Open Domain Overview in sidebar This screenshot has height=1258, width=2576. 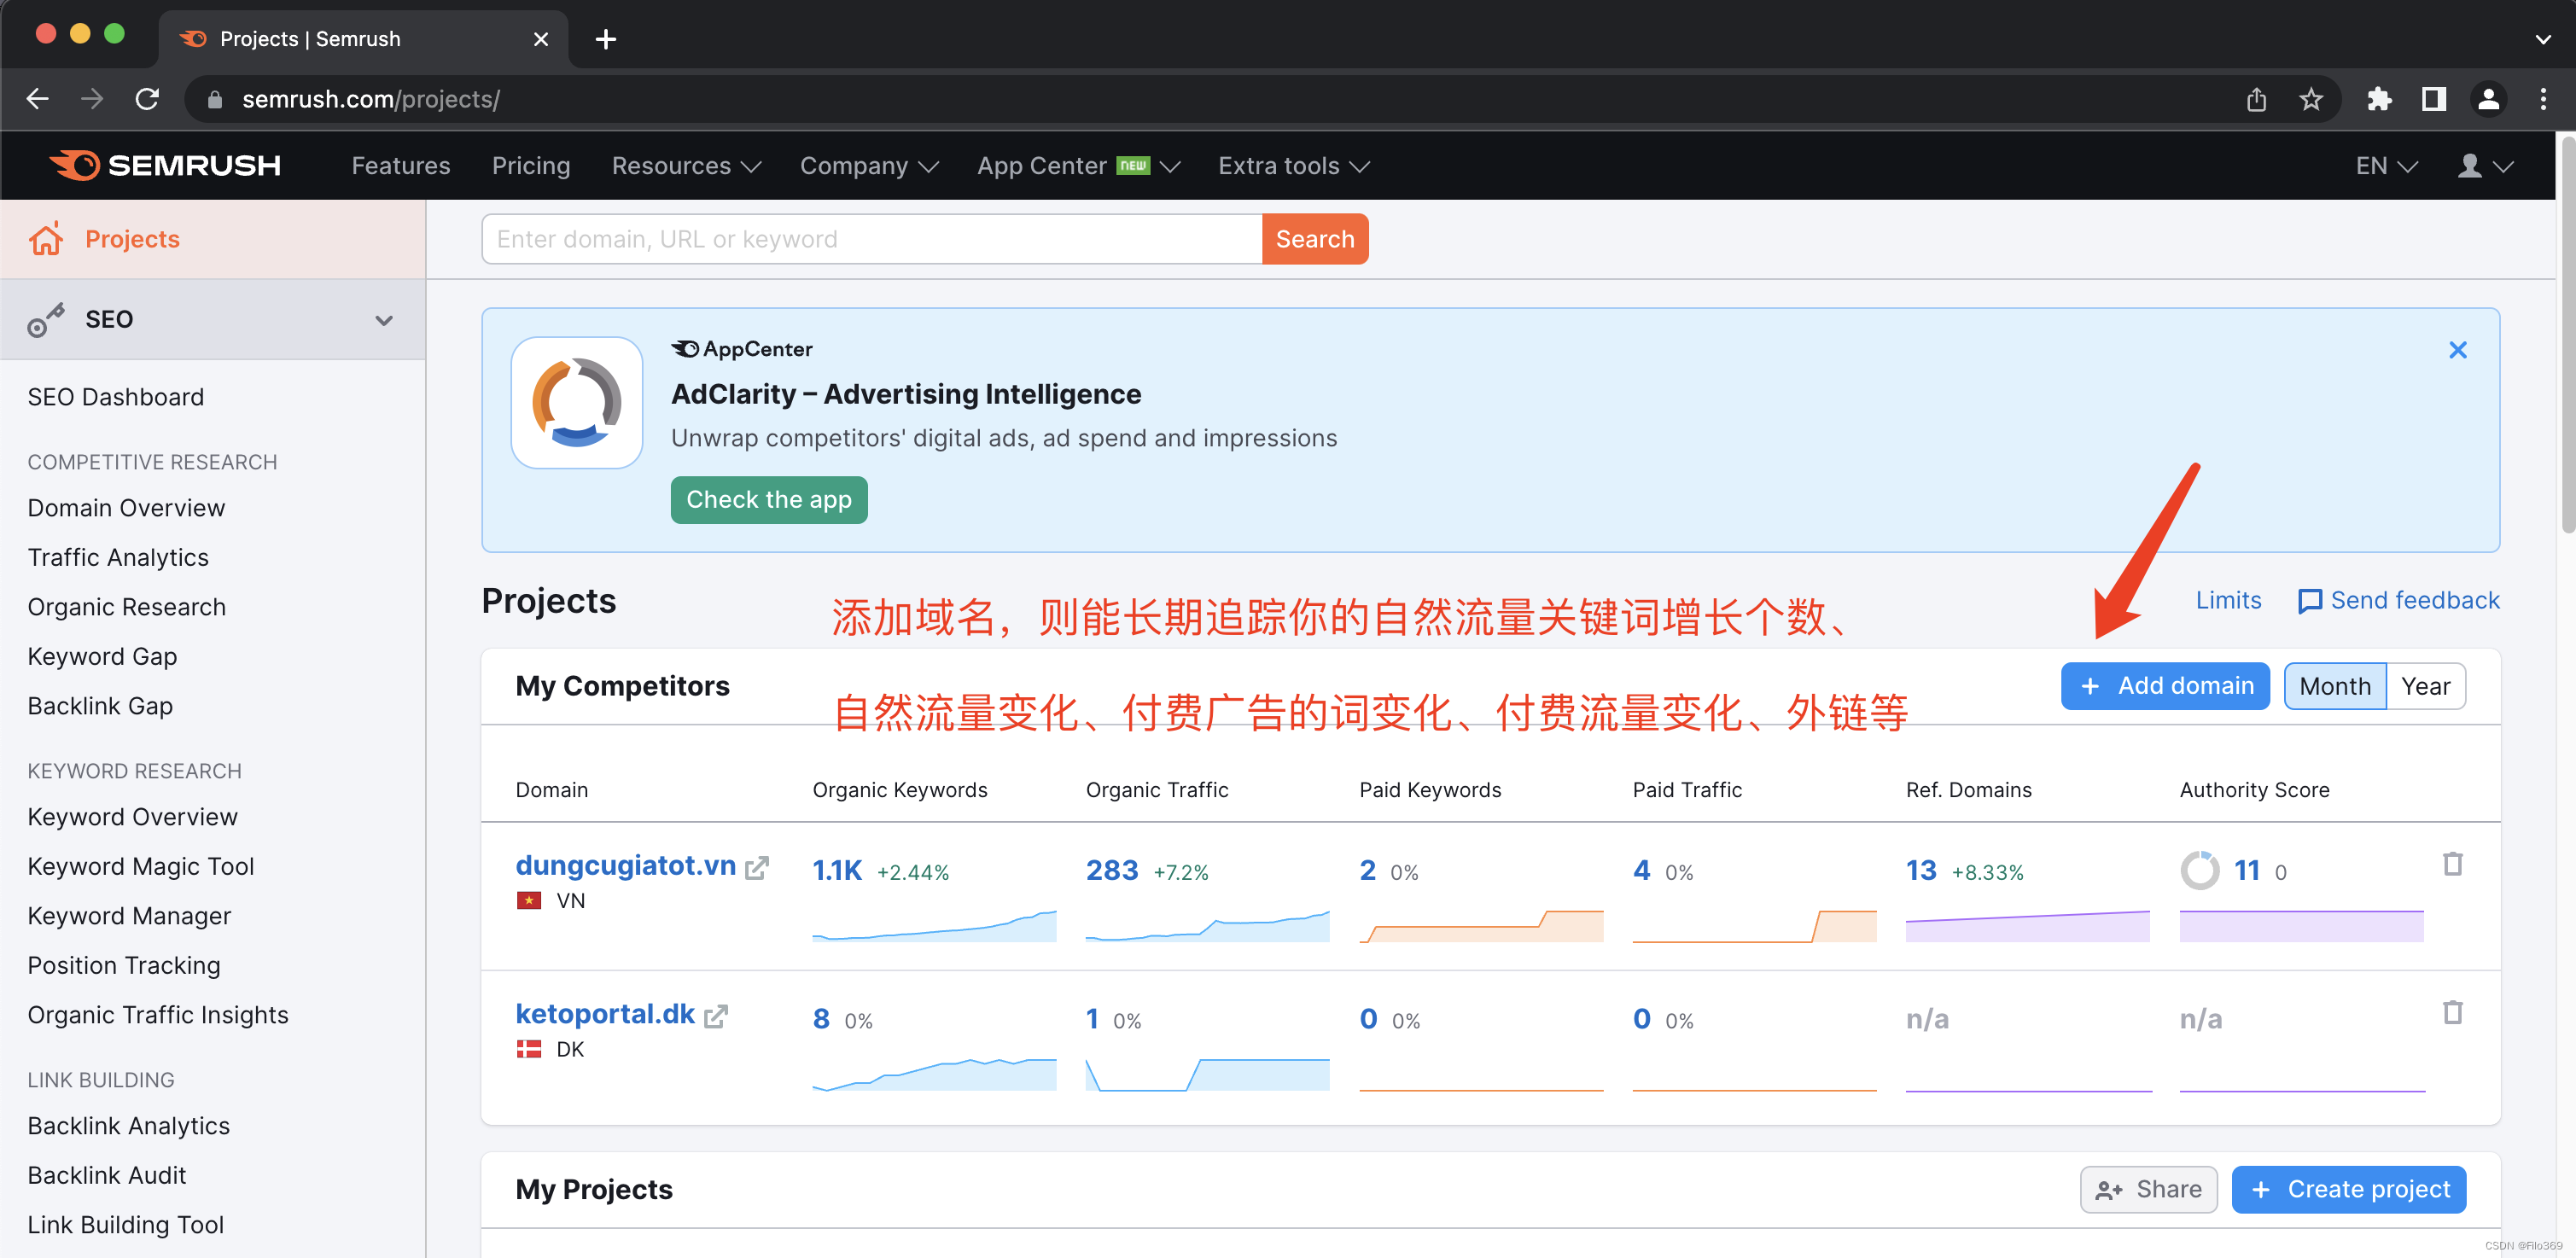pos(126,508)
